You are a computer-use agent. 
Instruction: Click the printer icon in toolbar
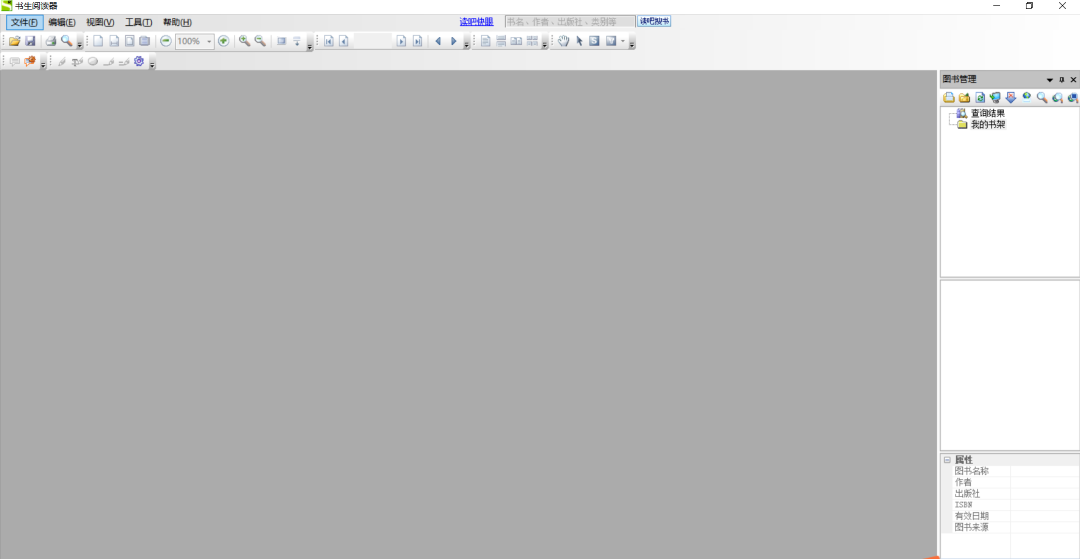(51, 41)
